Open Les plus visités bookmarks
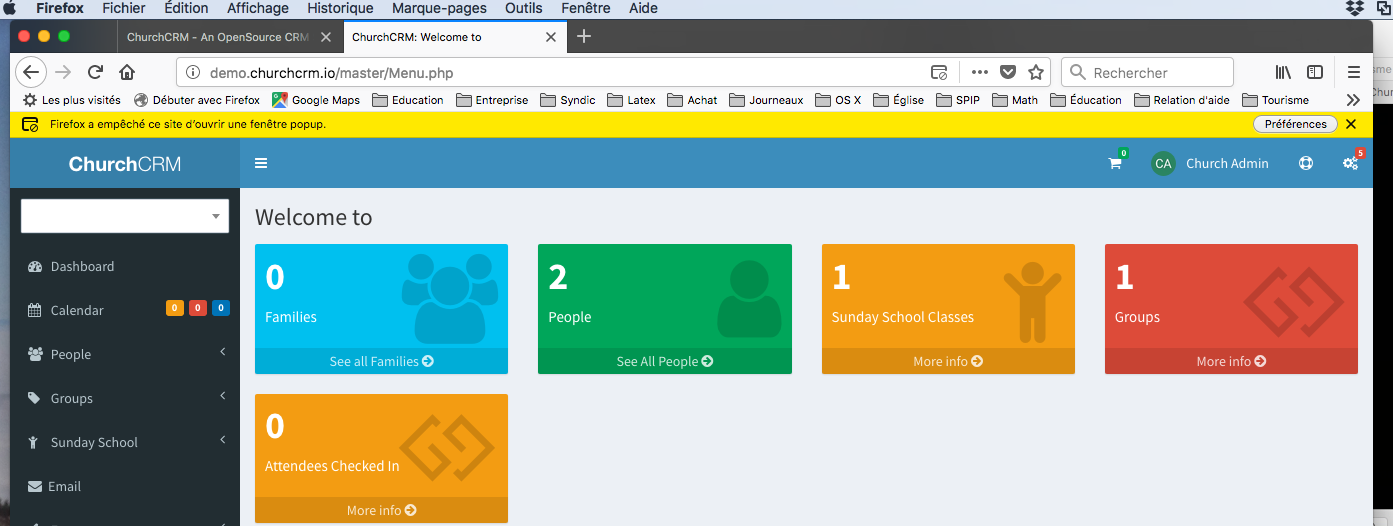 point(71,100)
